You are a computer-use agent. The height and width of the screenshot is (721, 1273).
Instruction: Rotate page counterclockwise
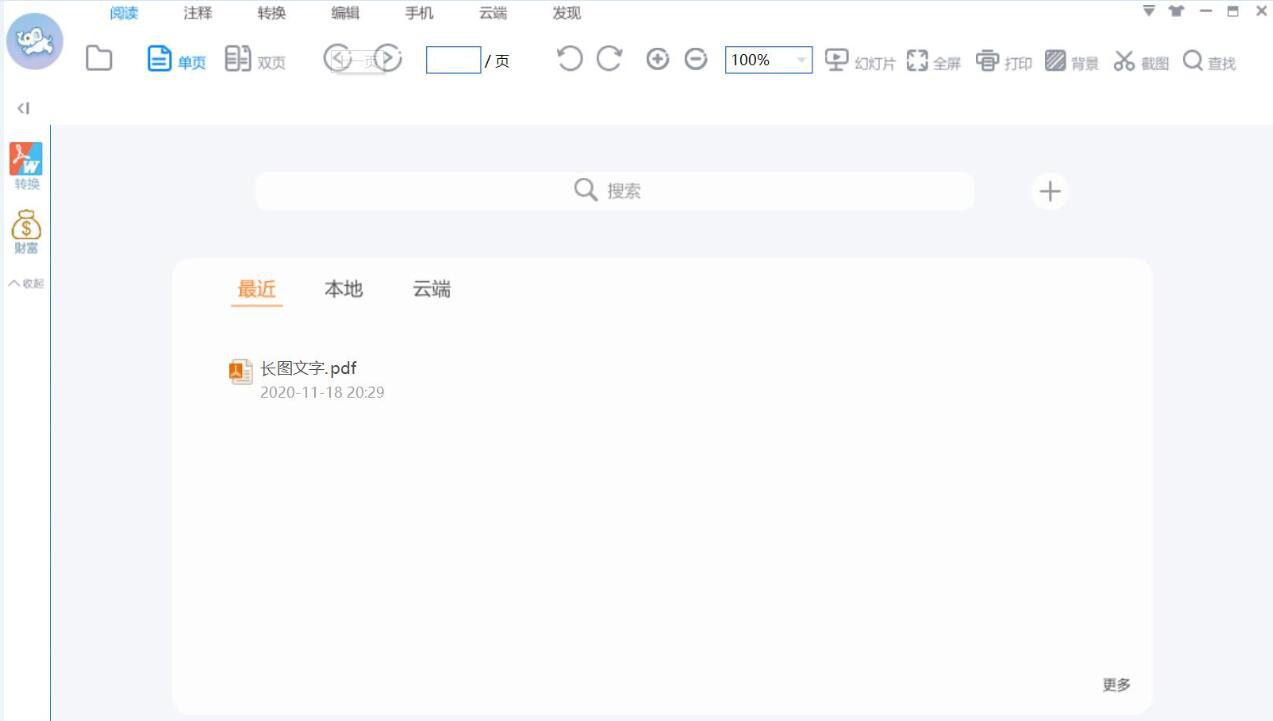click(569, 59)
